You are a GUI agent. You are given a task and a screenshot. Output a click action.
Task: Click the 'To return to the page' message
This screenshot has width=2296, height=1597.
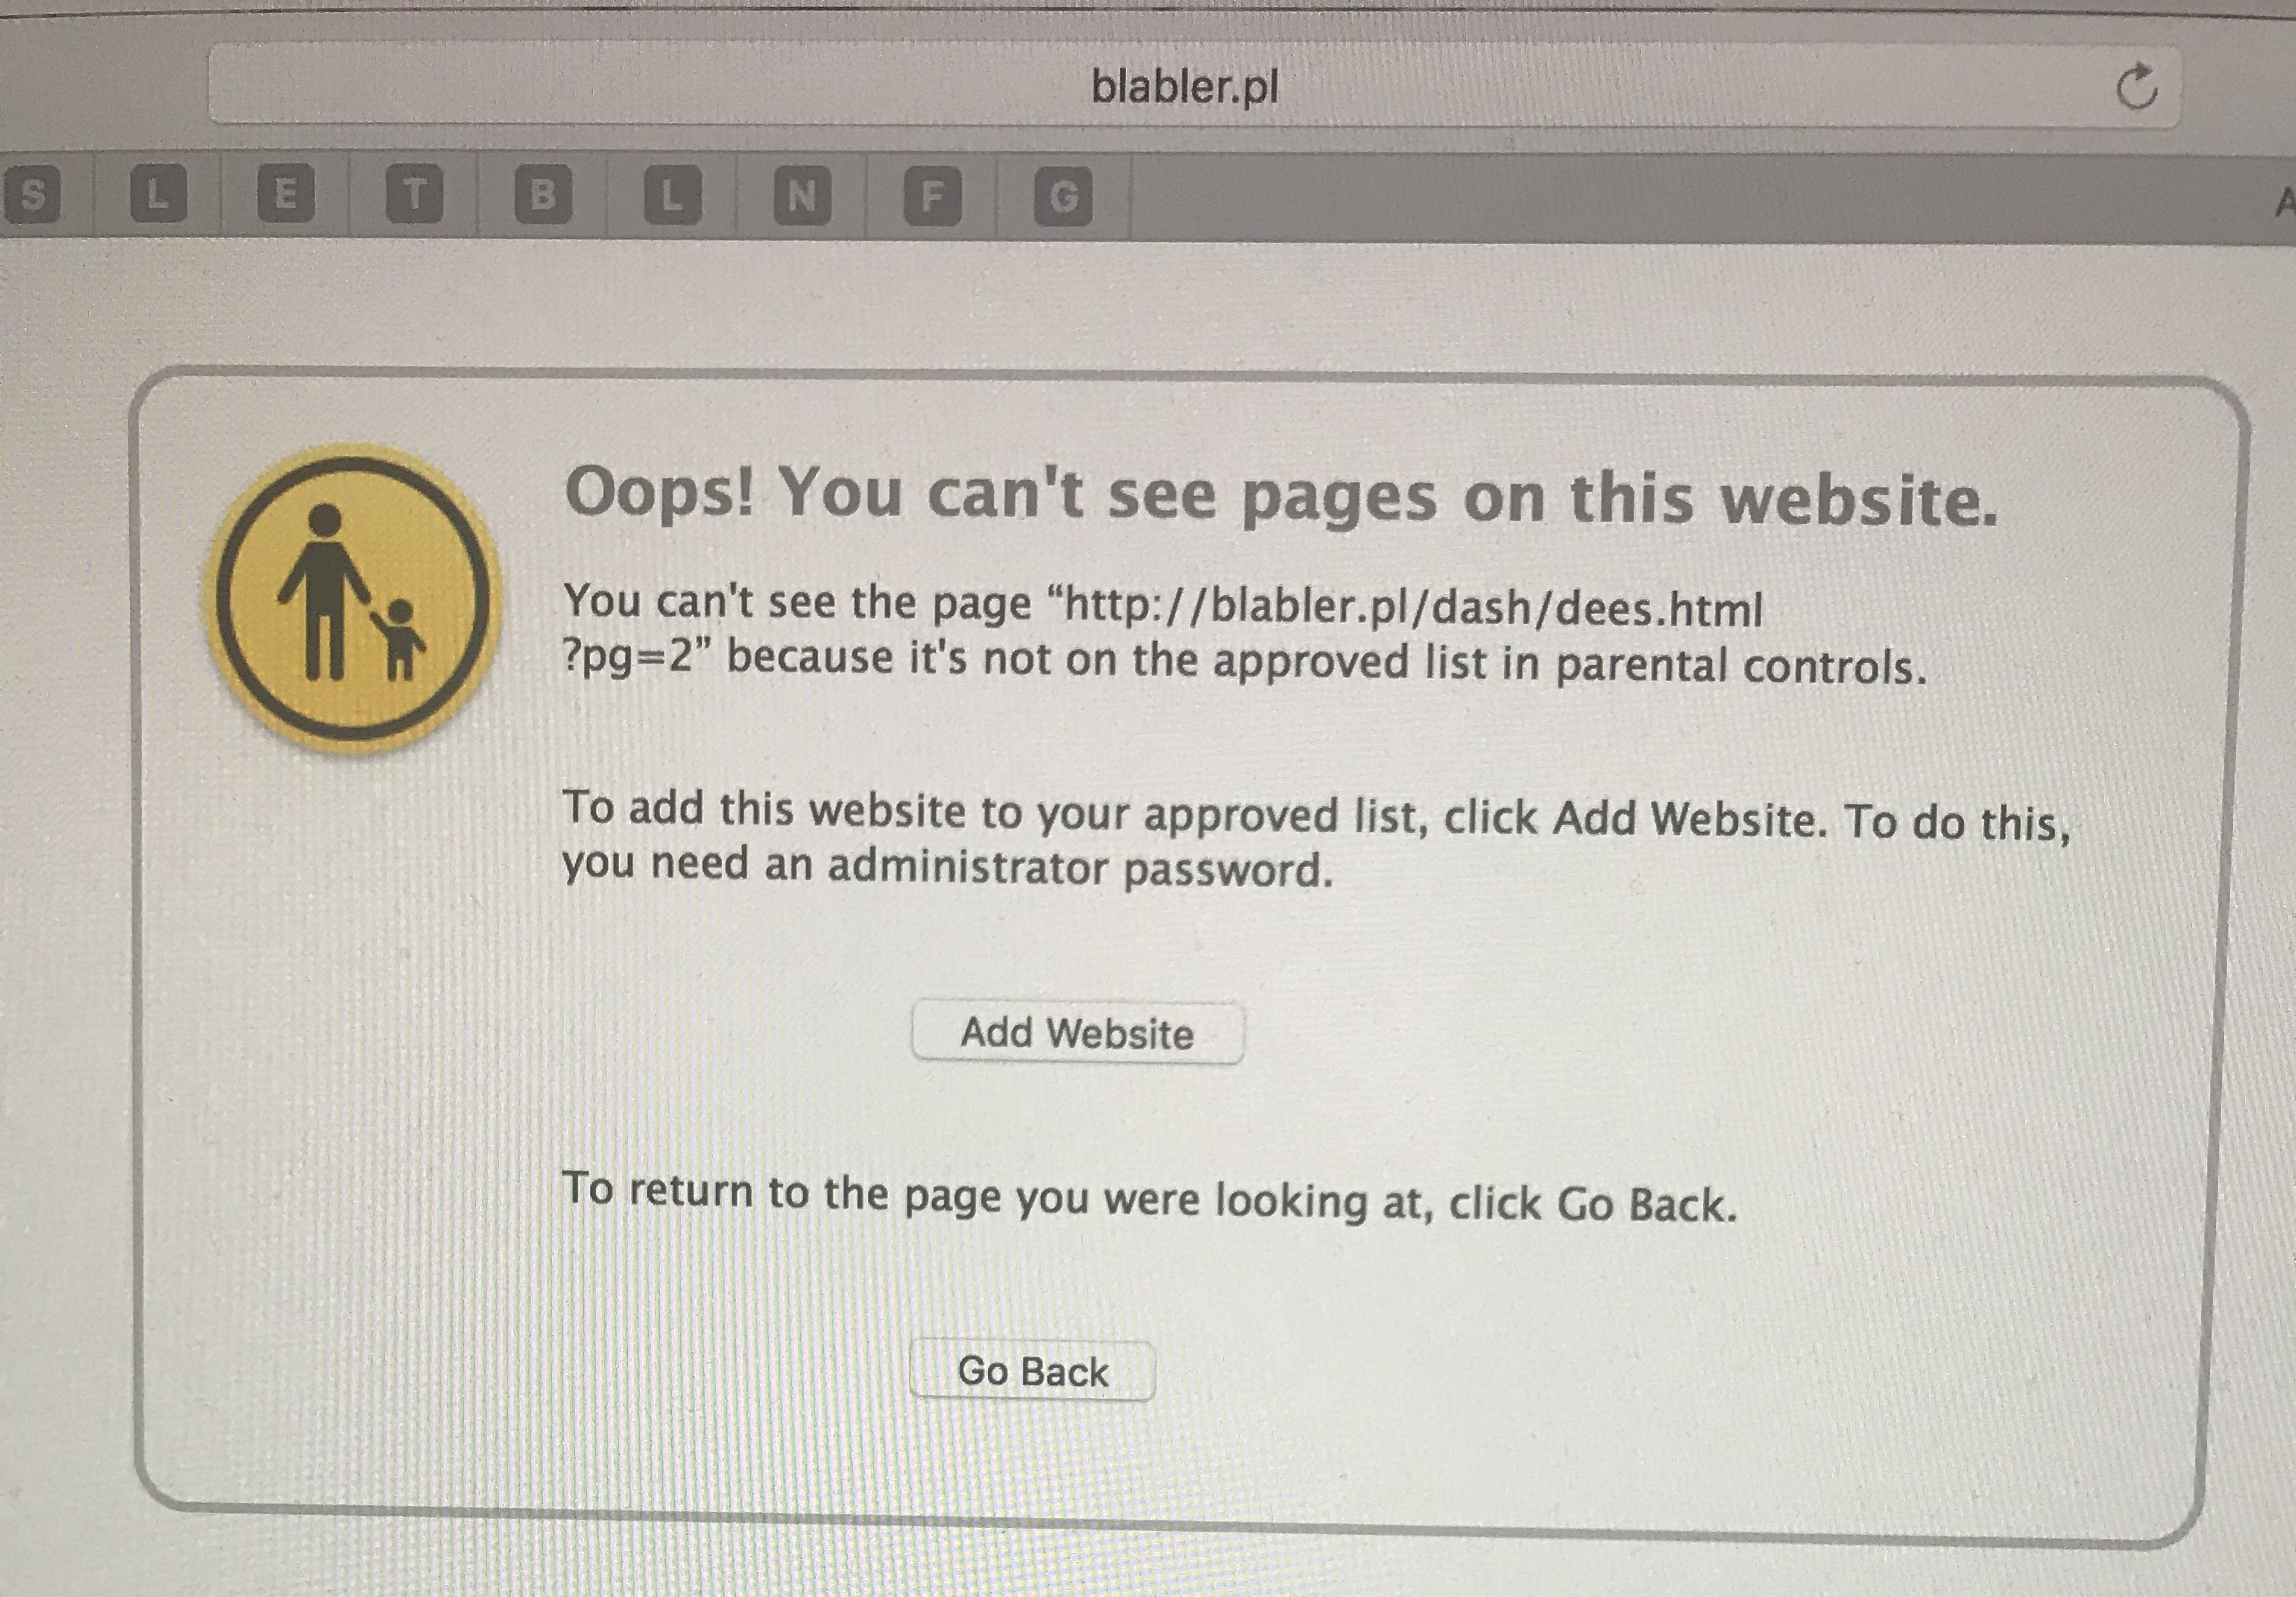tap(1150, 1197)
